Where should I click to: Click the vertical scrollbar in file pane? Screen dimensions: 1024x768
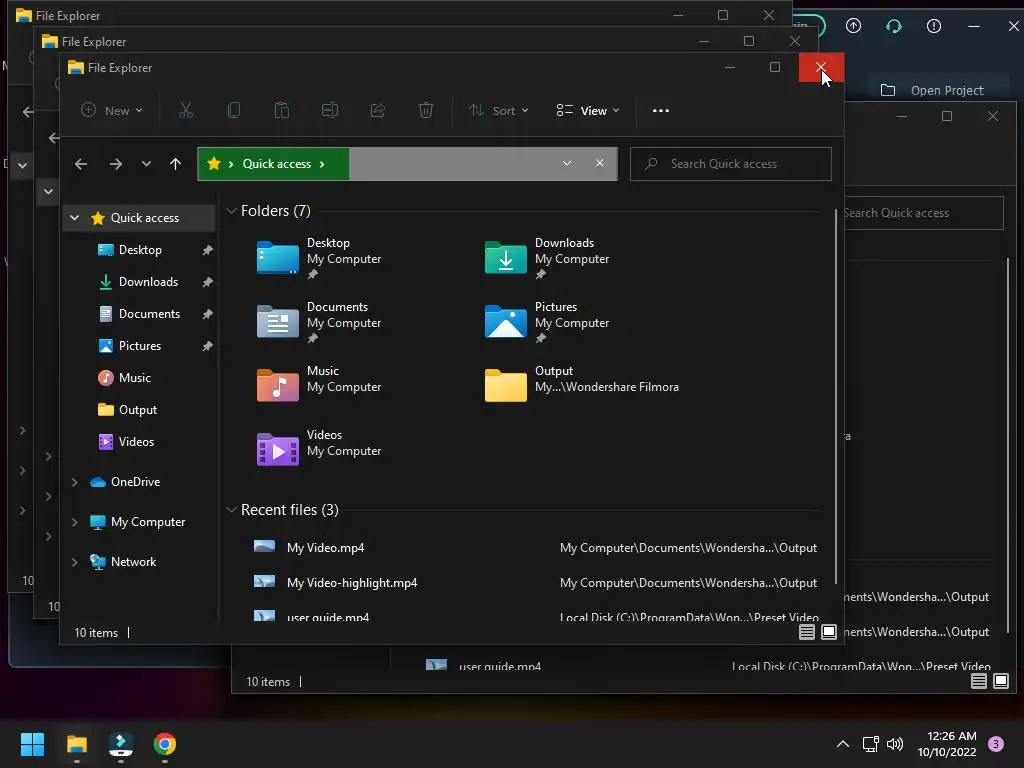pos(835,398)
